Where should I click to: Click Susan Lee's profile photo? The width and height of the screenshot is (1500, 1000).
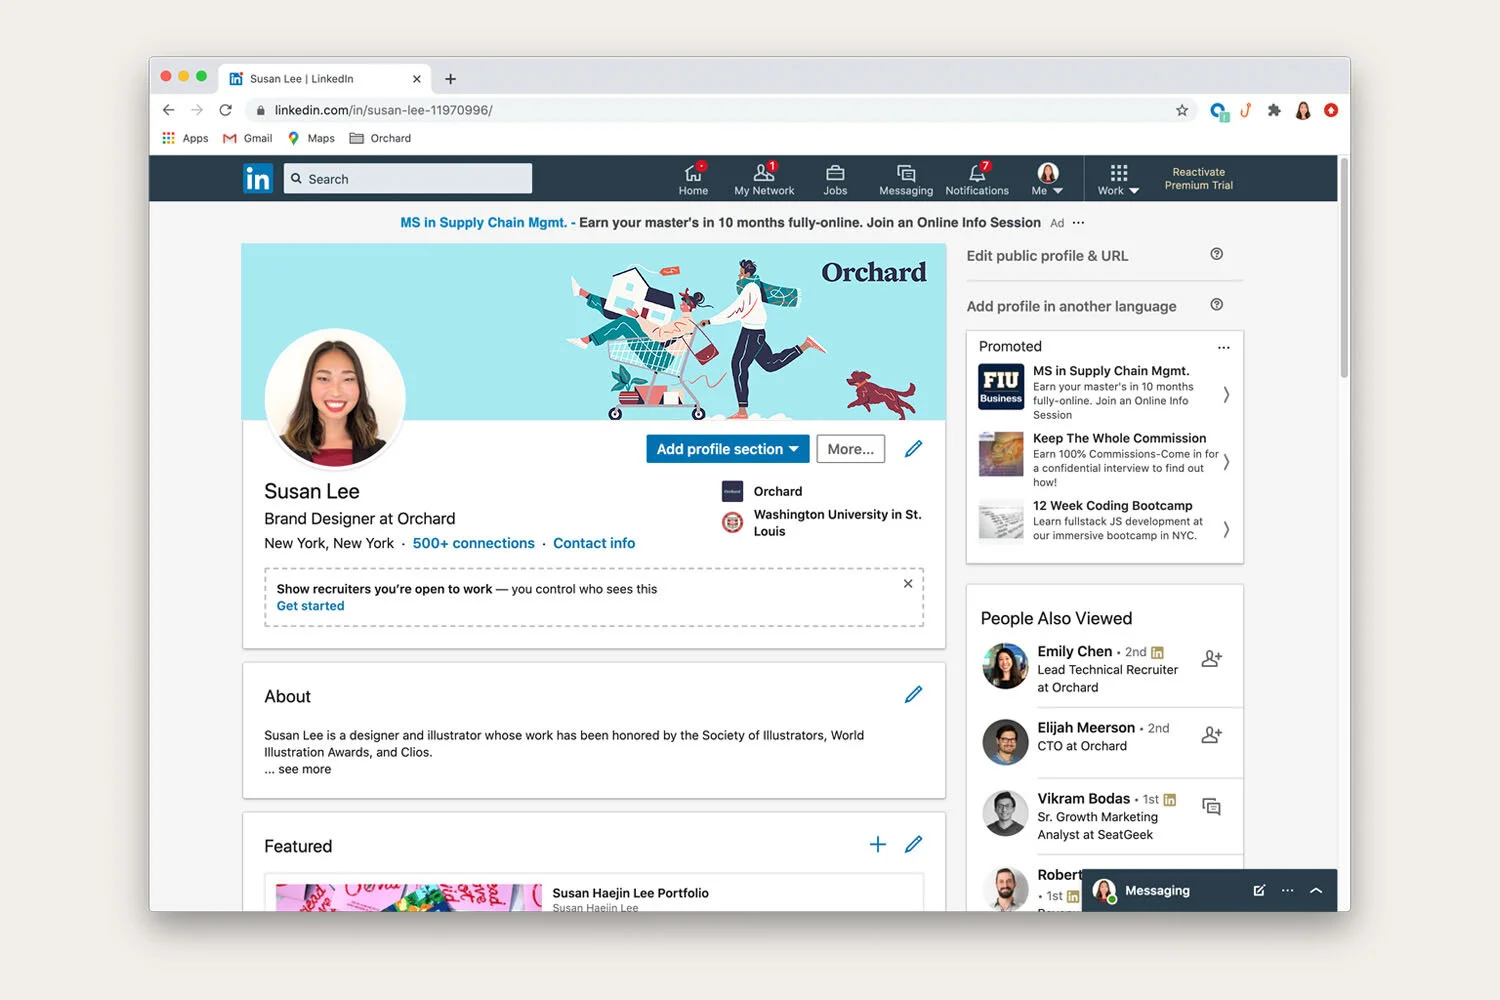point(335,399)
